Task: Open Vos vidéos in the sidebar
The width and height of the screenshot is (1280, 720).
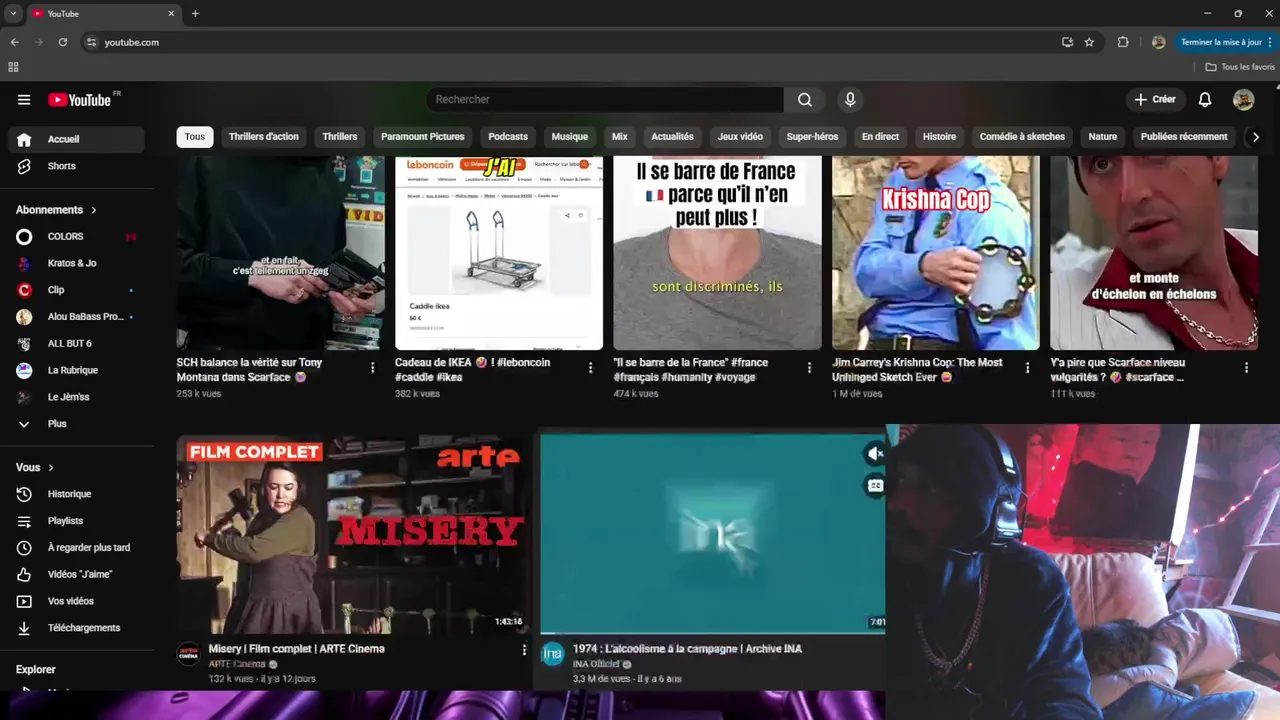Action: [76, 601]
